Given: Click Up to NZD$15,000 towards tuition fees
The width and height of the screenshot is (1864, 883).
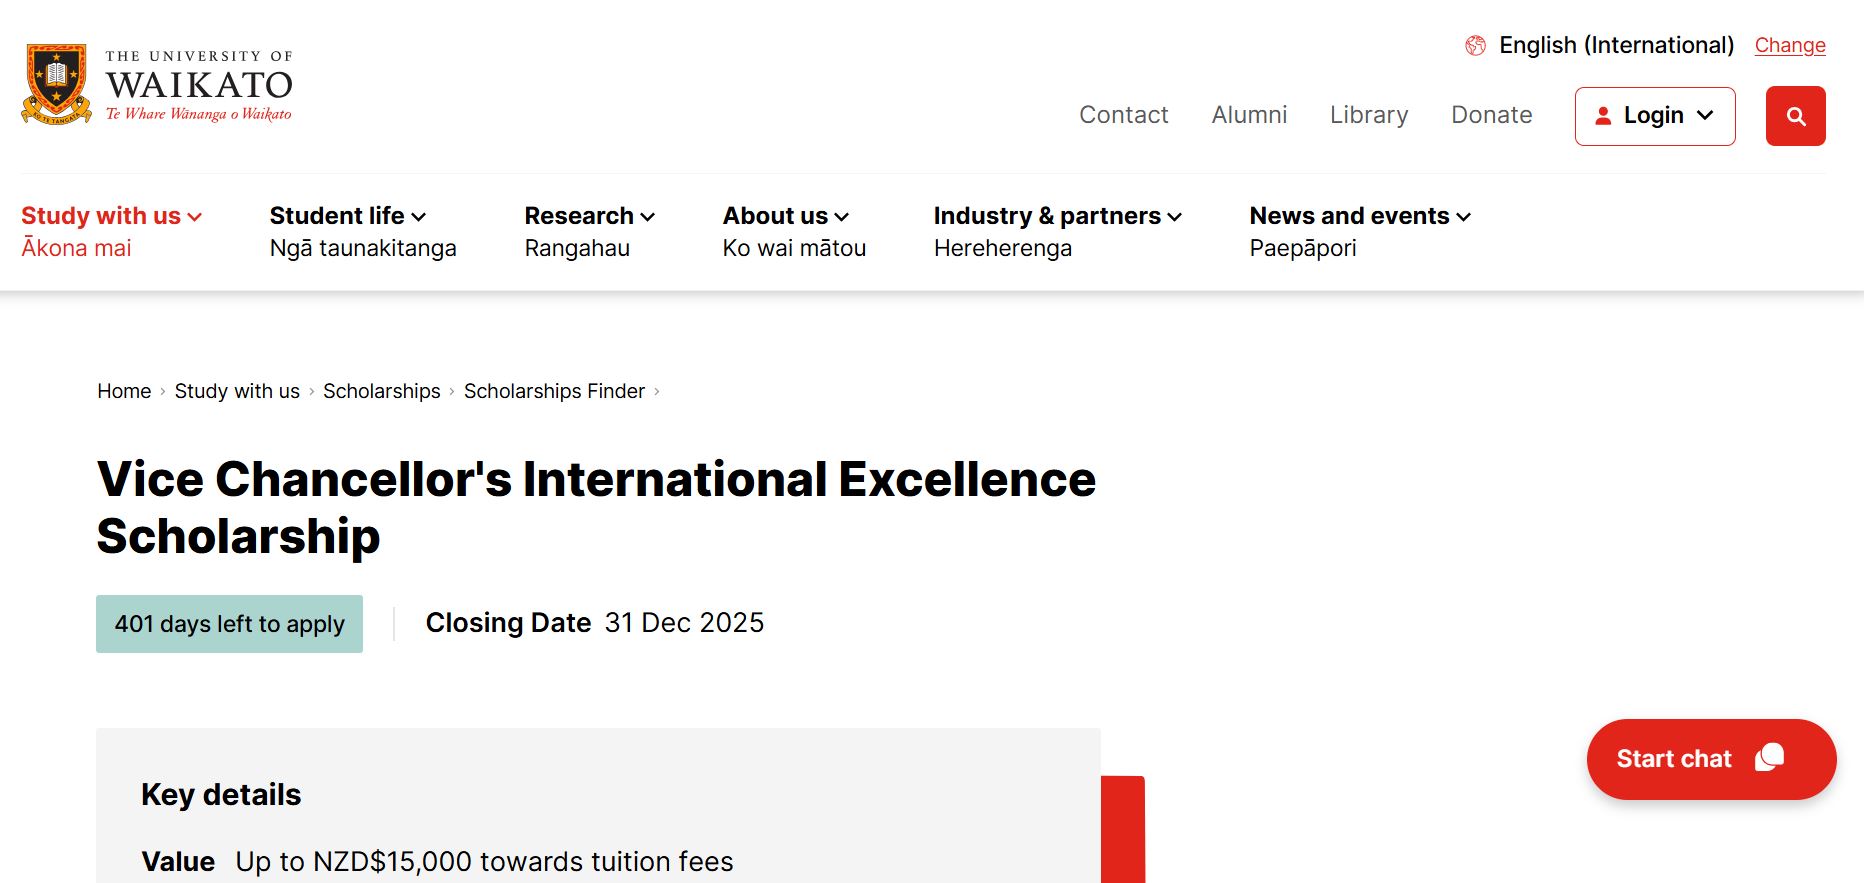Looking at the screenshot, I should [484, 862].
